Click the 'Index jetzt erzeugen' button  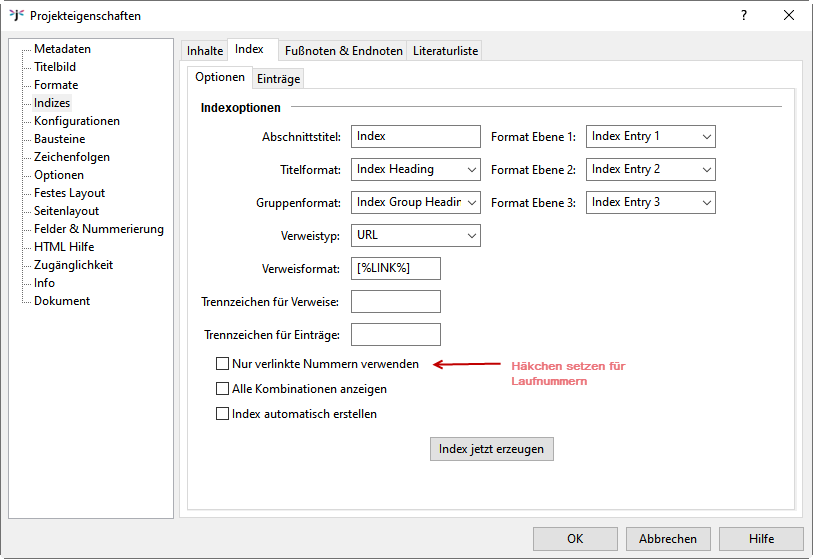click(x=491, y=449)
